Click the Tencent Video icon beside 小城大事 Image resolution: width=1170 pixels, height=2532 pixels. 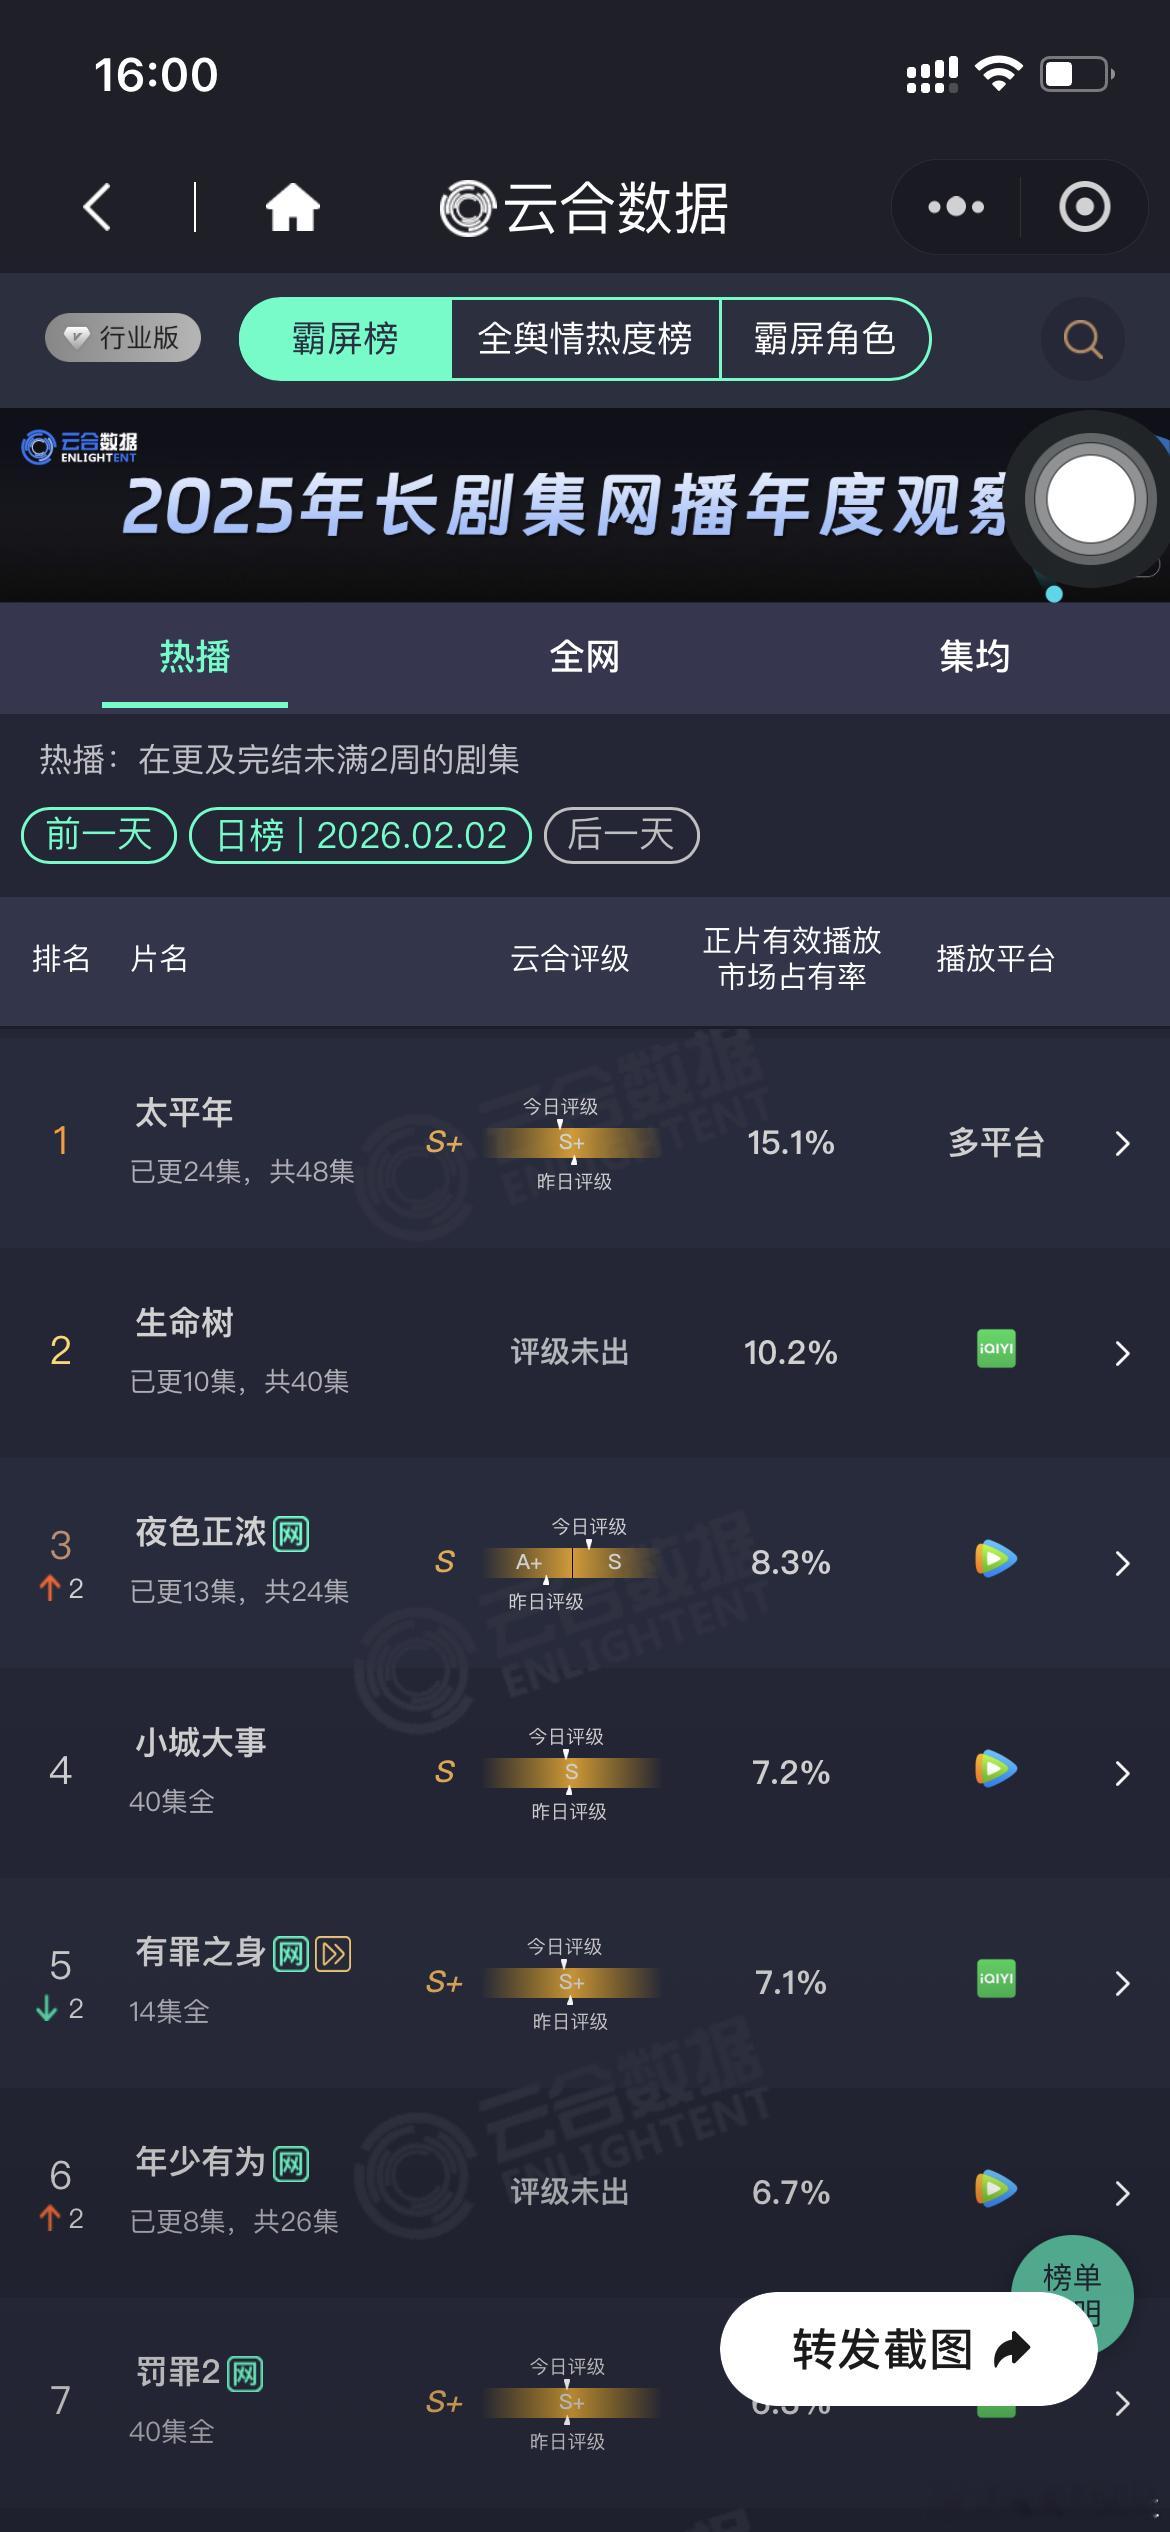[x=995, y=1770]
